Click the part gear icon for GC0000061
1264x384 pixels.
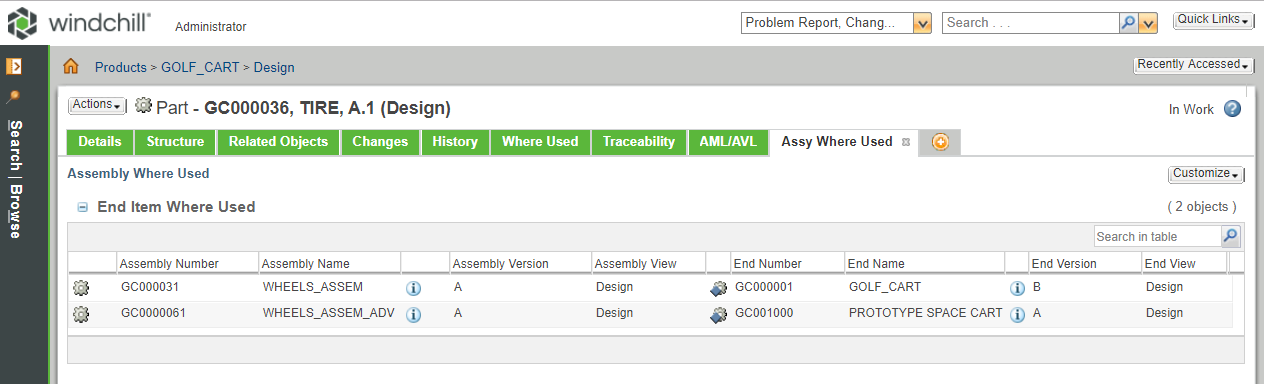pos(81,314)
